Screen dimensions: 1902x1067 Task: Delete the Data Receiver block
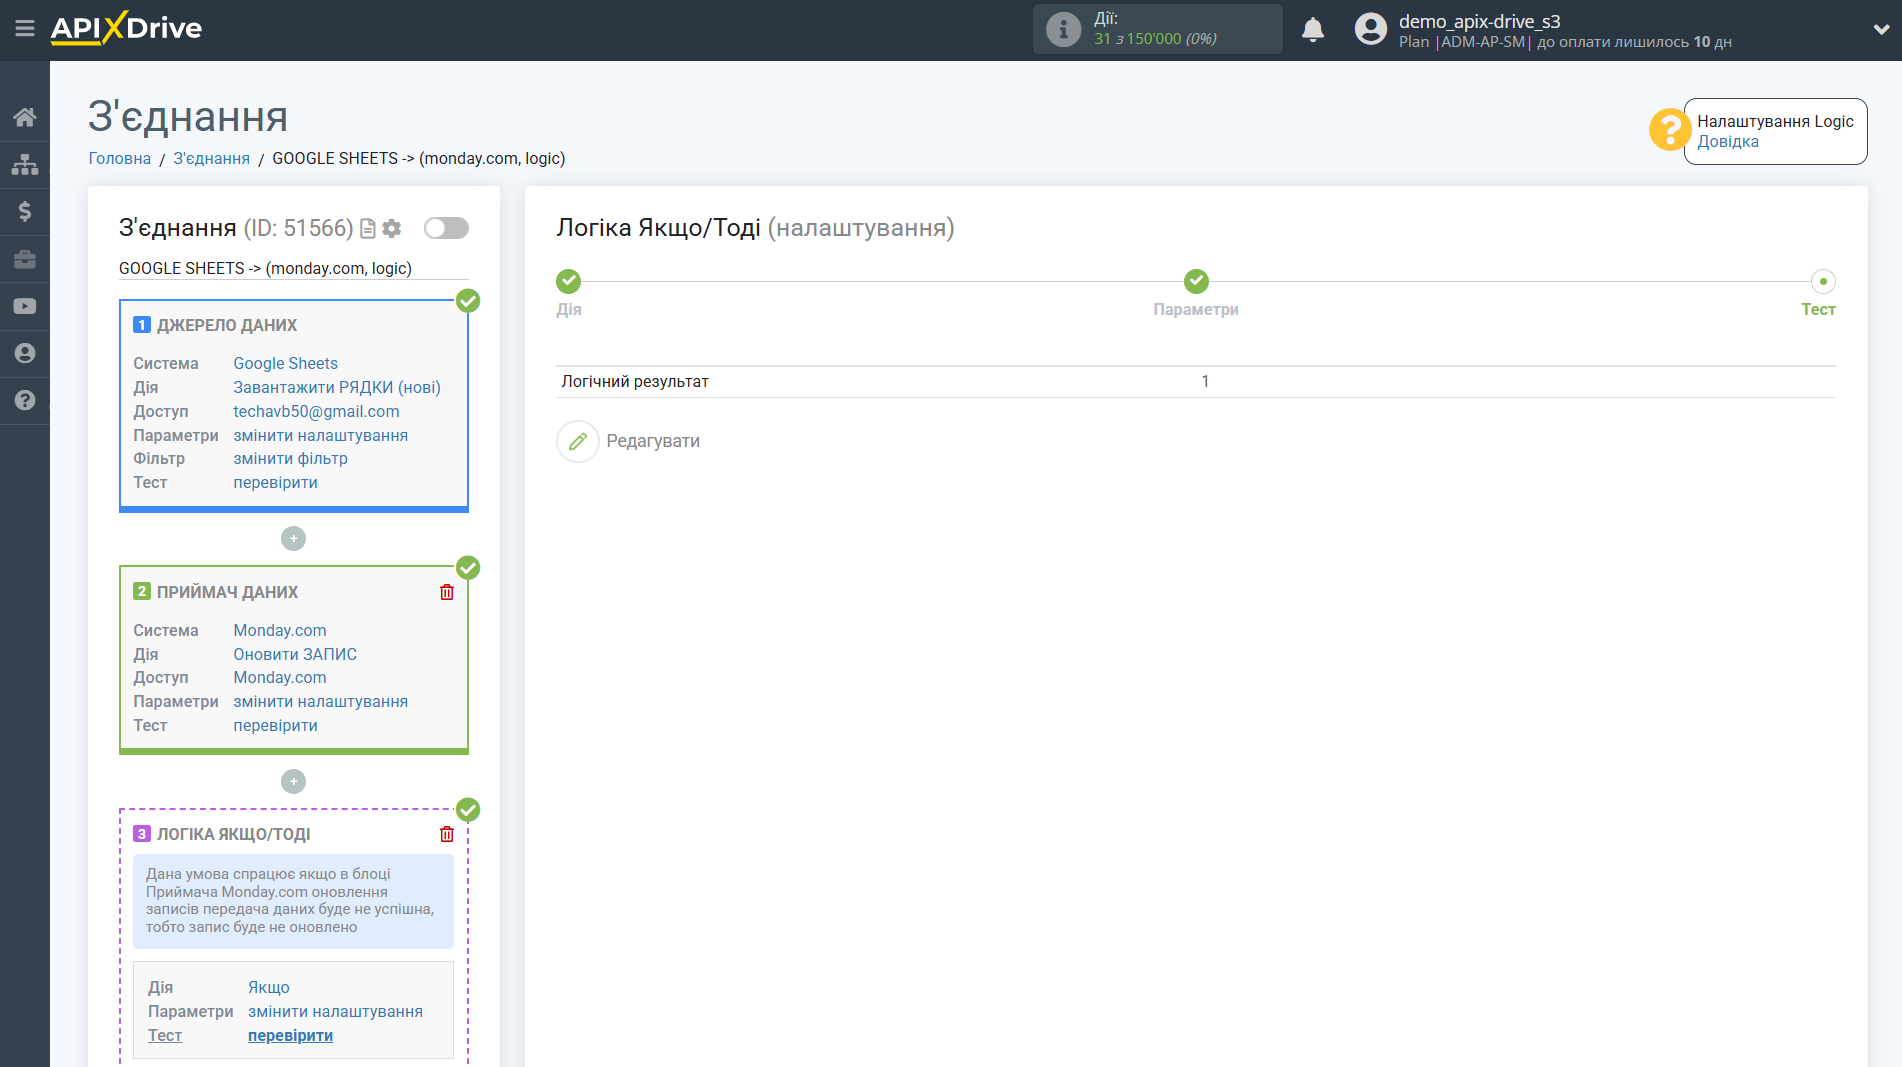[447, 592]
